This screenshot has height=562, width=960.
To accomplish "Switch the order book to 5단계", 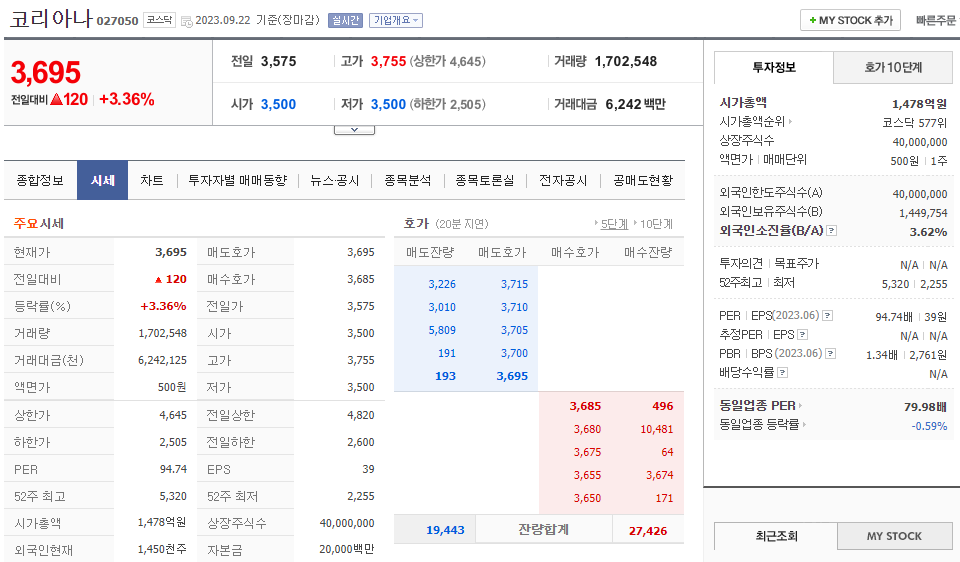I will tap(614, 224).
